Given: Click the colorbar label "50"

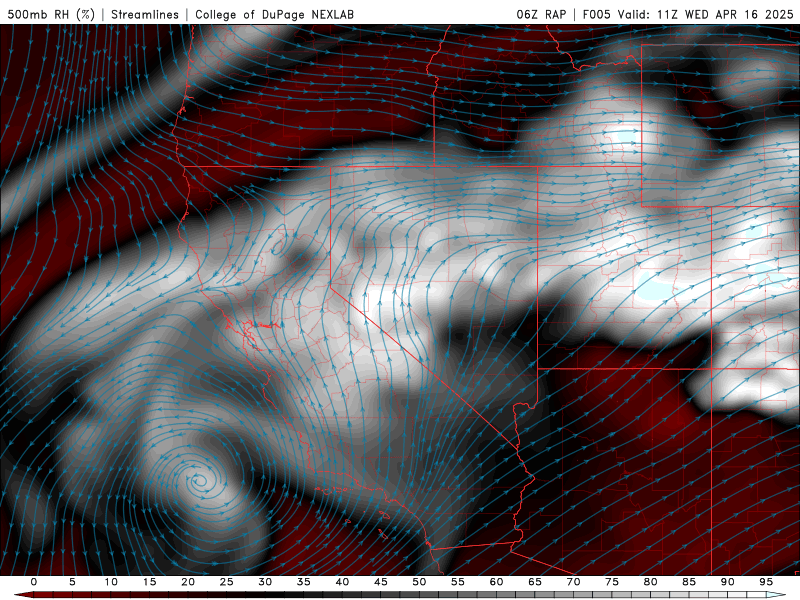Looking at the screenshot, I should pos(419,582).
